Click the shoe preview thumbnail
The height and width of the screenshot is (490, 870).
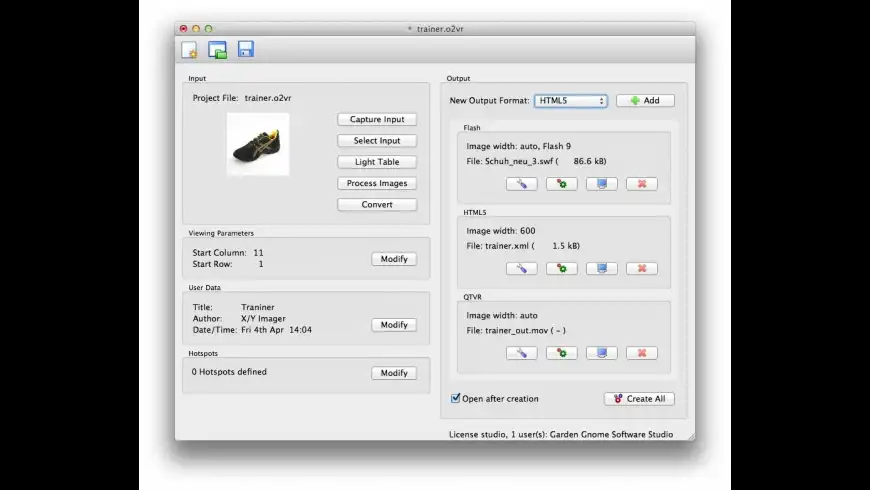tap(258, 145)
